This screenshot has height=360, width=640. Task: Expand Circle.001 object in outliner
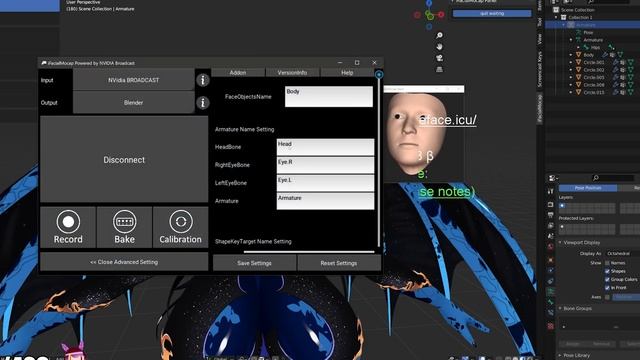click(x=571, y=62)
